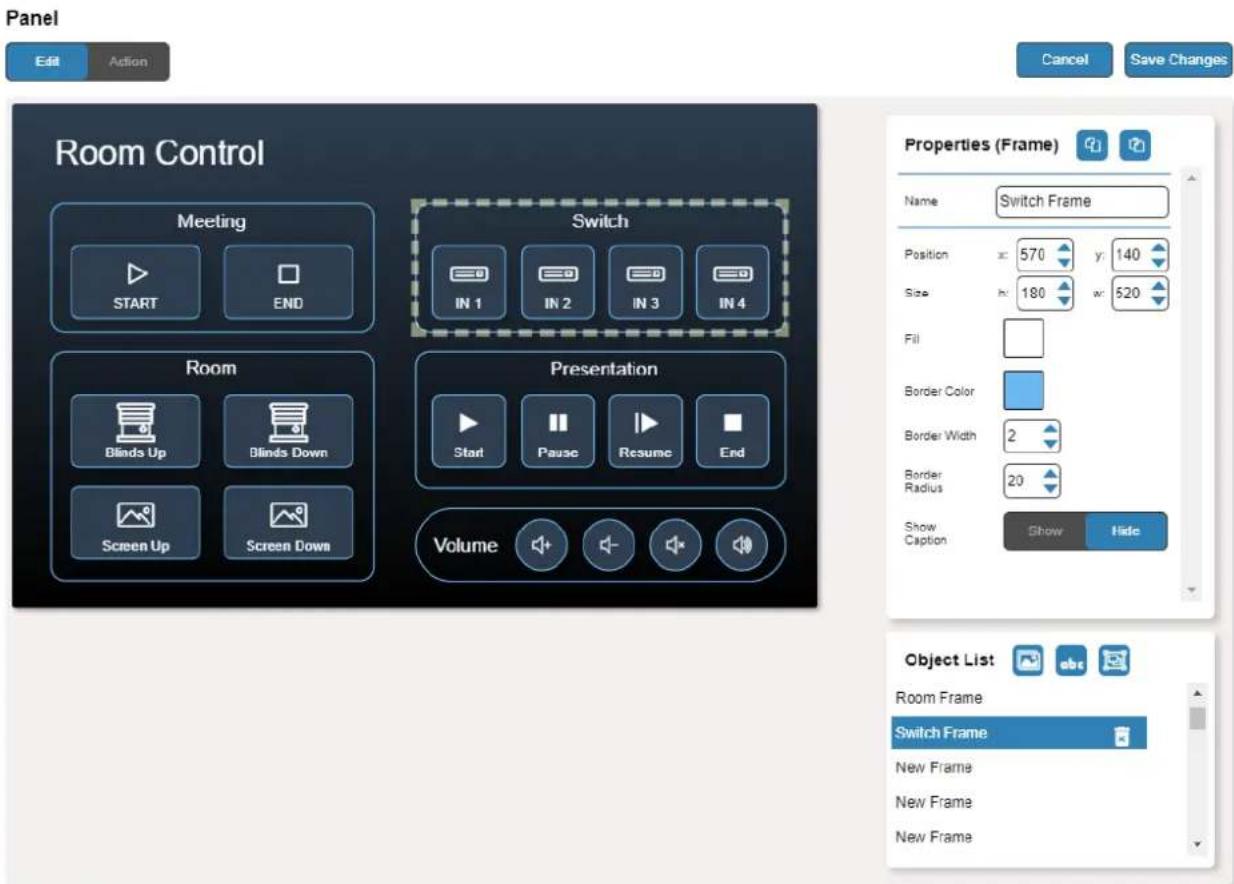Select the IN 4 switch input
Image resolution: width=1234 pixels, height=884 pixels.
coord(733,282)
